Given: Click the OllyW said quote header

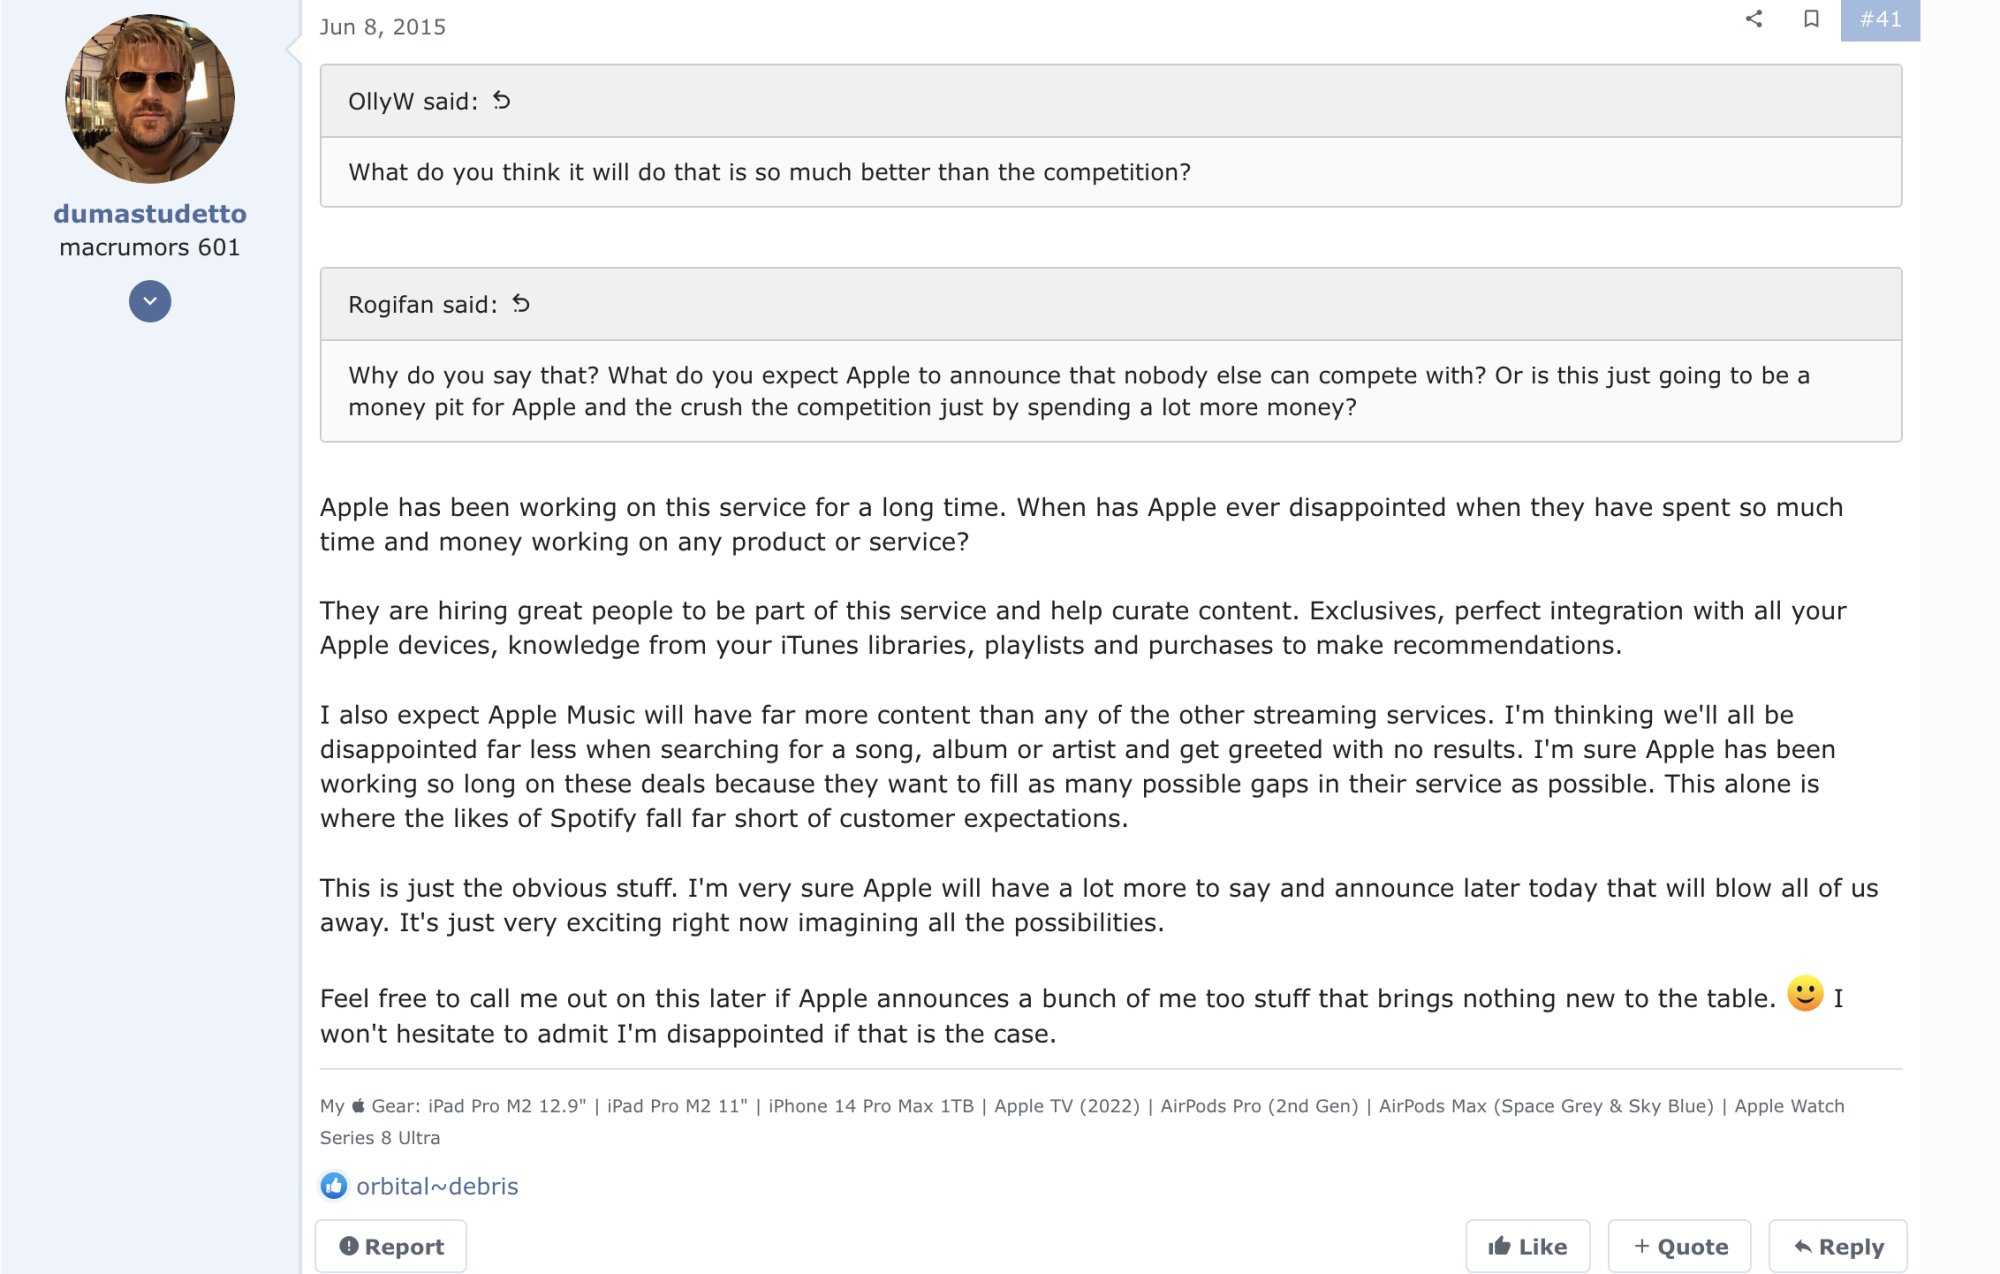Looking at the screenshot, I should tap(413, 101).
